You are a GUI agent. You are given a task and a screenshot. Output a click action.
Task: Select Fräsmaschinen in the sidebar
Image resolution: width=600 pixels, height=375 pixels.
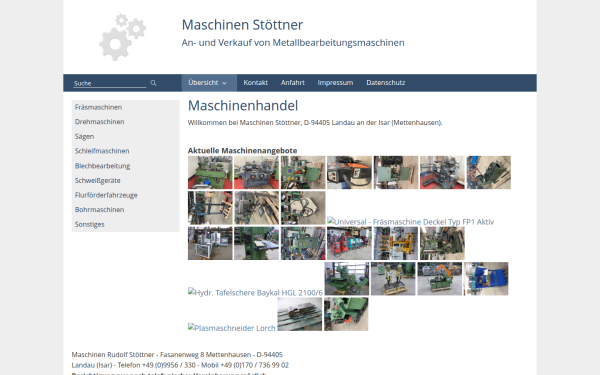point(98,107)
